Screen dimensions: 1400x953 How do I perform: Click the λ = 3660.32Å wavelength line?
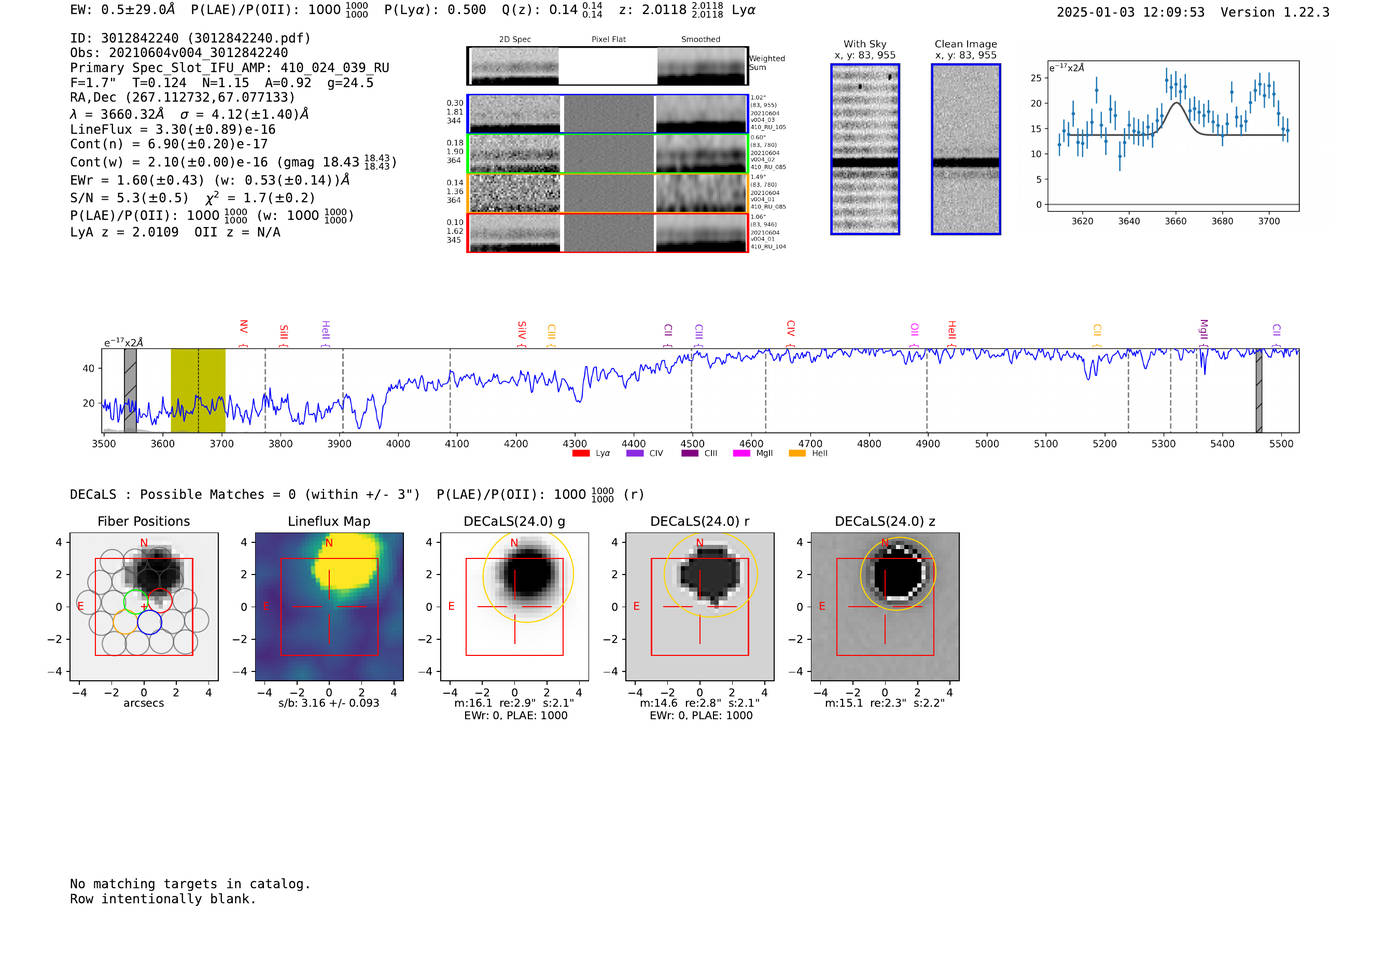coord(189,114)
